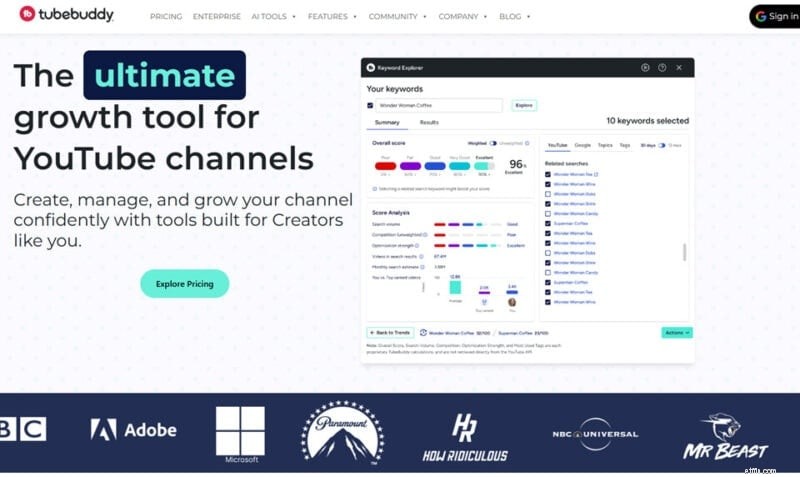Open the Enterprise nav link
The height and width of the screenshot is (477, 800).
[x=216, y=16]
